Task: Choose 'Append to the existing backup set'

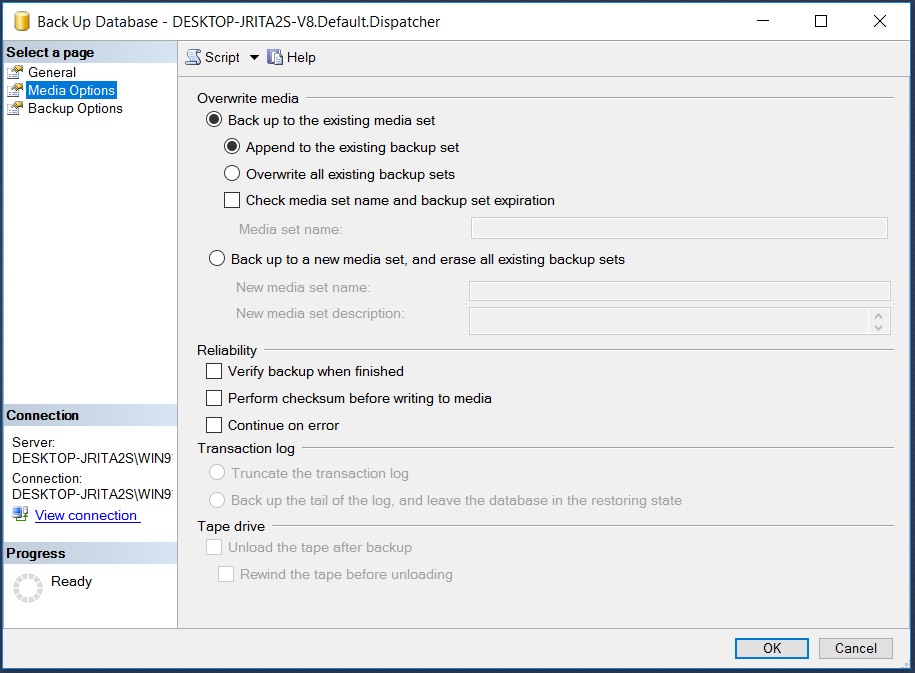Action: tap(232, 147)
